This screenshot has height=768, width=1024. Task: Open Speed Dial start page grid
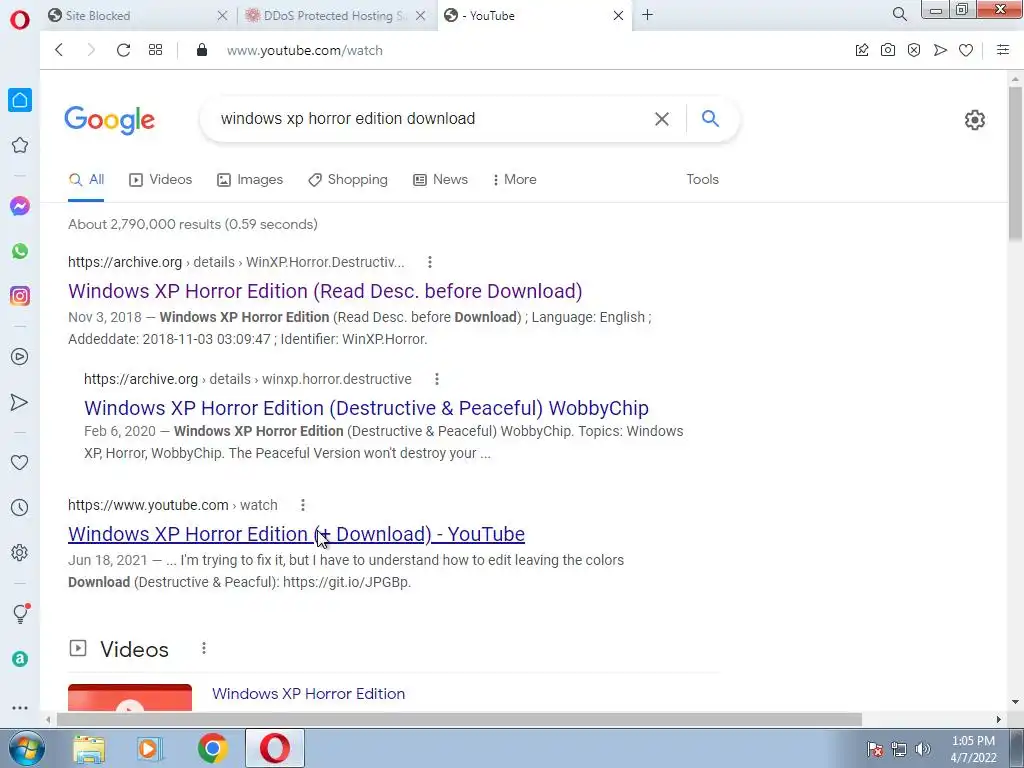[x=155, y=50]
